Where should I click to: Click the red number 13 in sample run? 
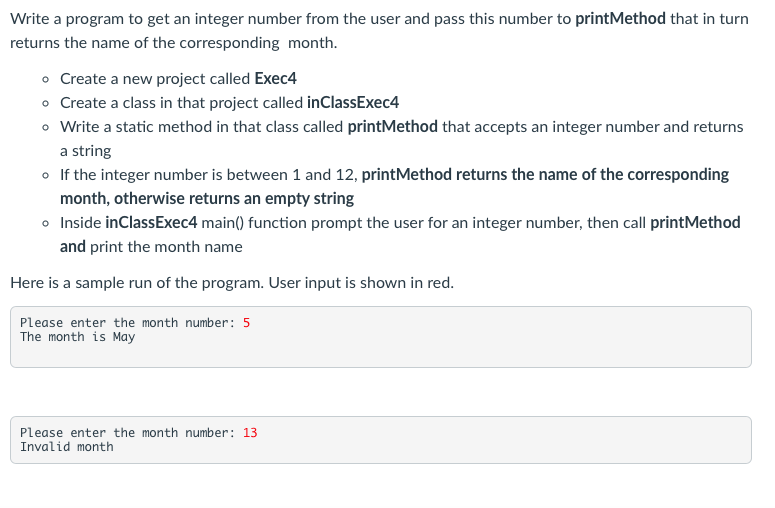250,433
